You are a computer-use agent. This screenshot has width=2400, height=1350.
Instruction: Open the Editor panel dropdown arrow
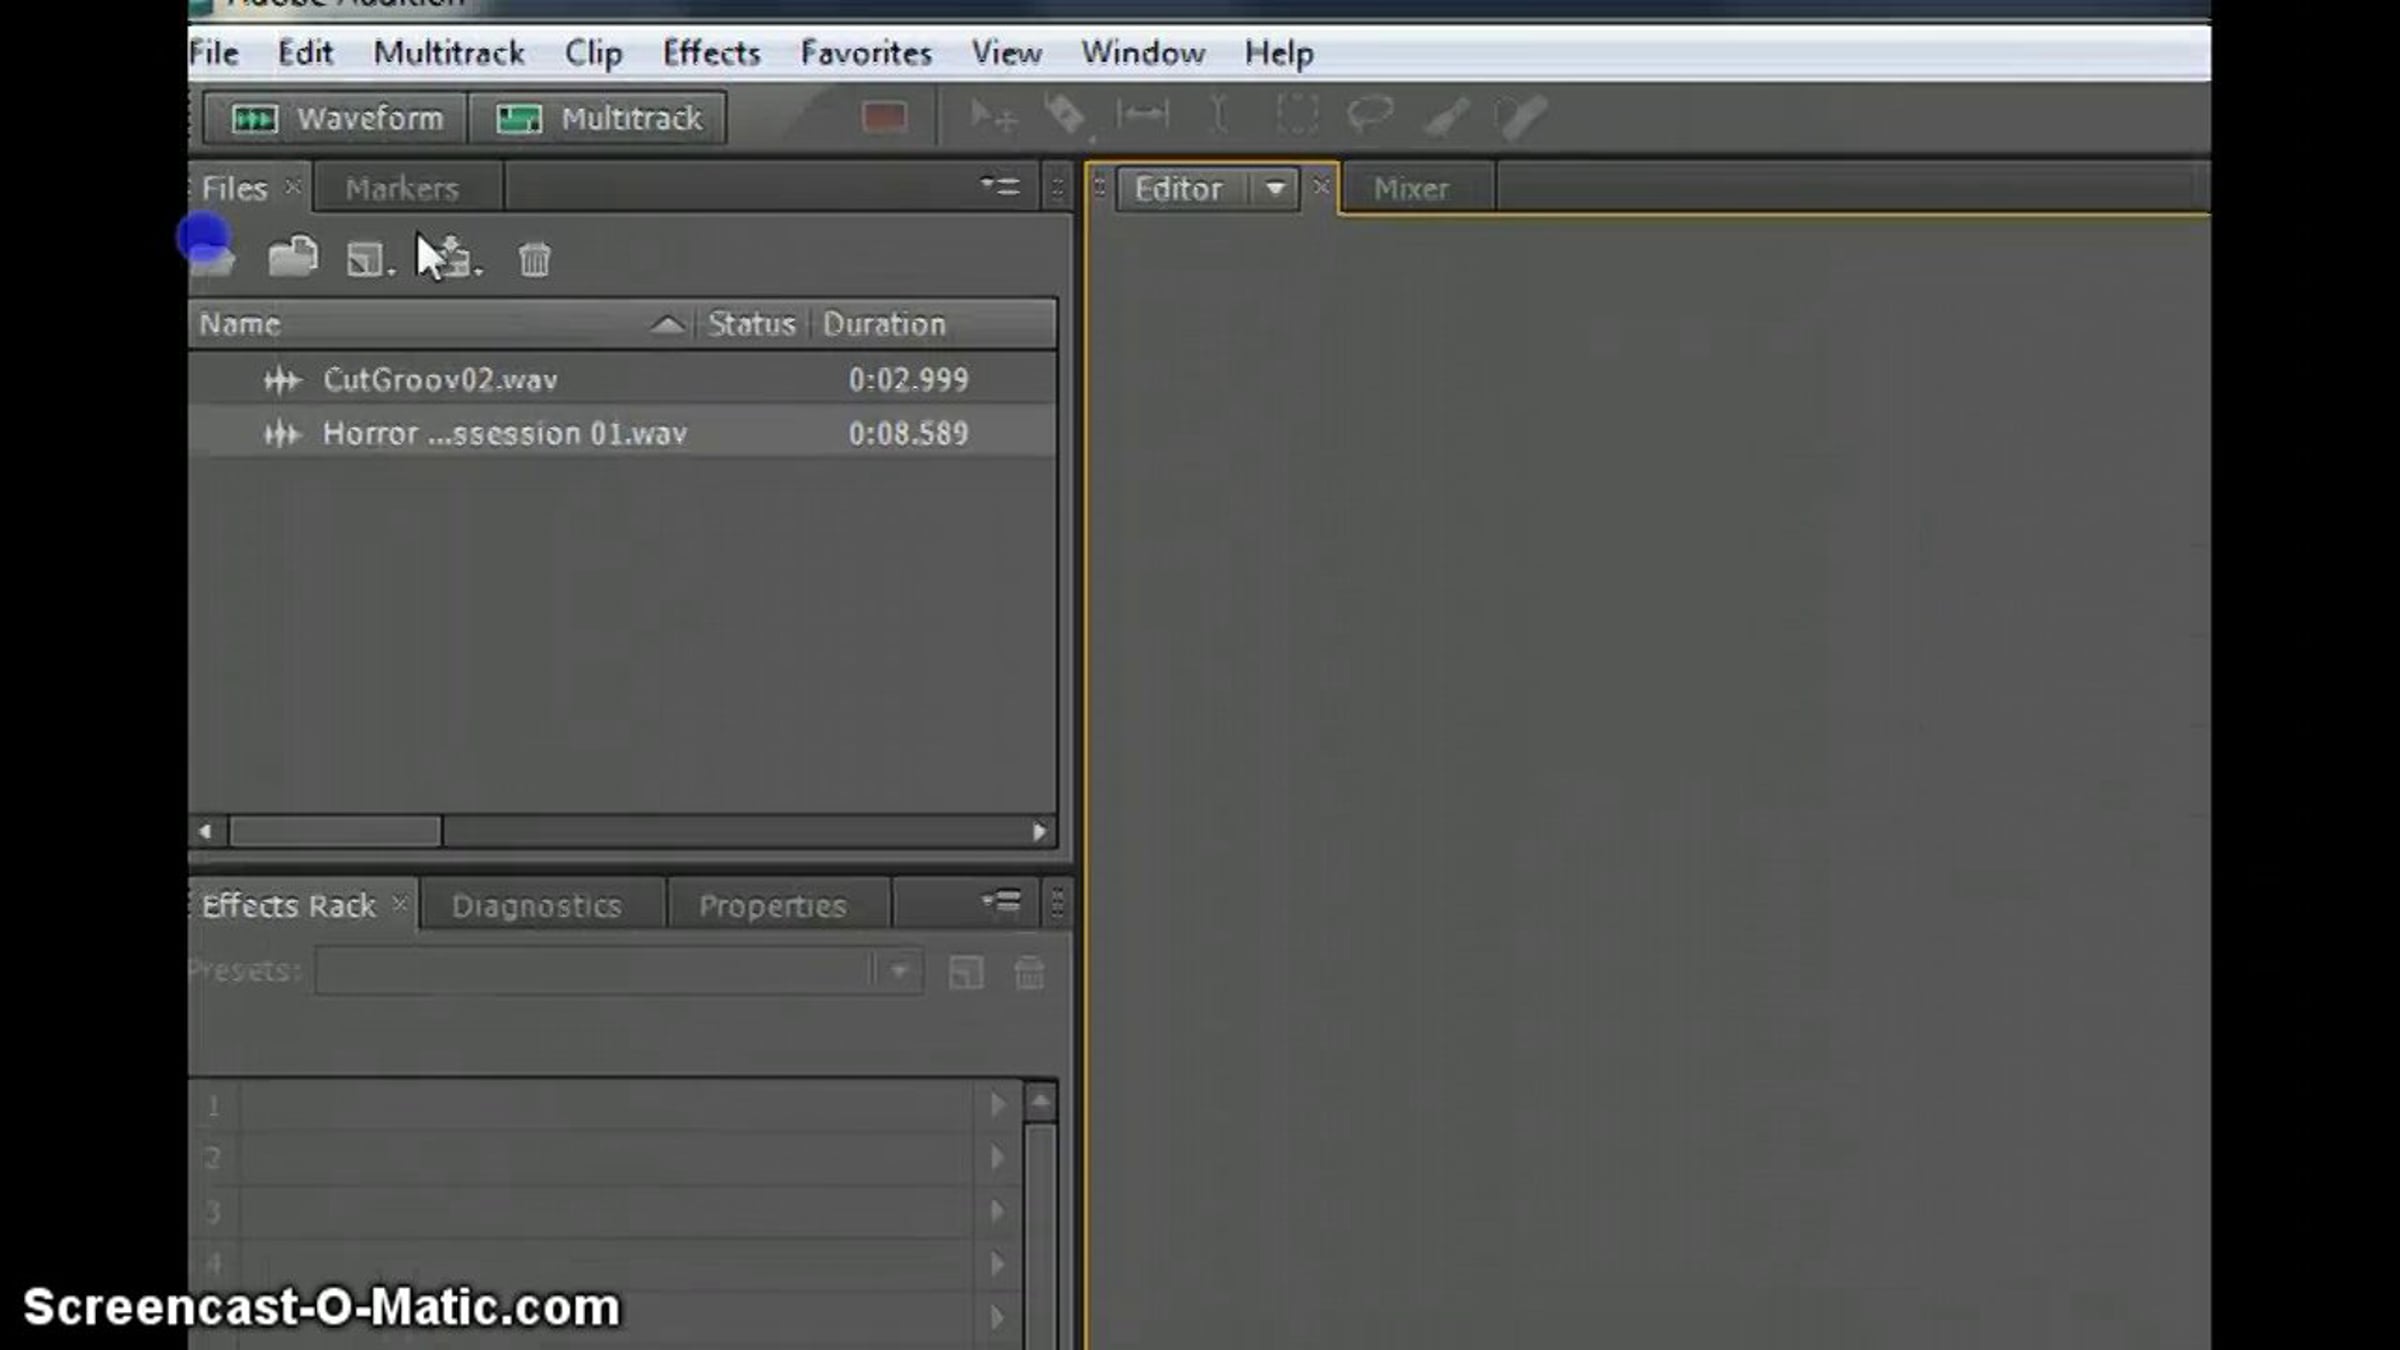[x=1274, y=189]
